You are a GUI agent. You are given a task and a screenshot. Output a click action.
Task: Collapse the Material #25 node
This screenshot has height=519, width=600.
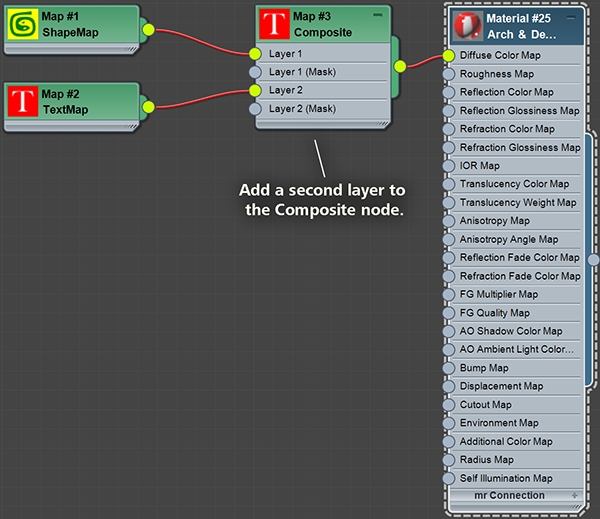(x=571, y=18)
